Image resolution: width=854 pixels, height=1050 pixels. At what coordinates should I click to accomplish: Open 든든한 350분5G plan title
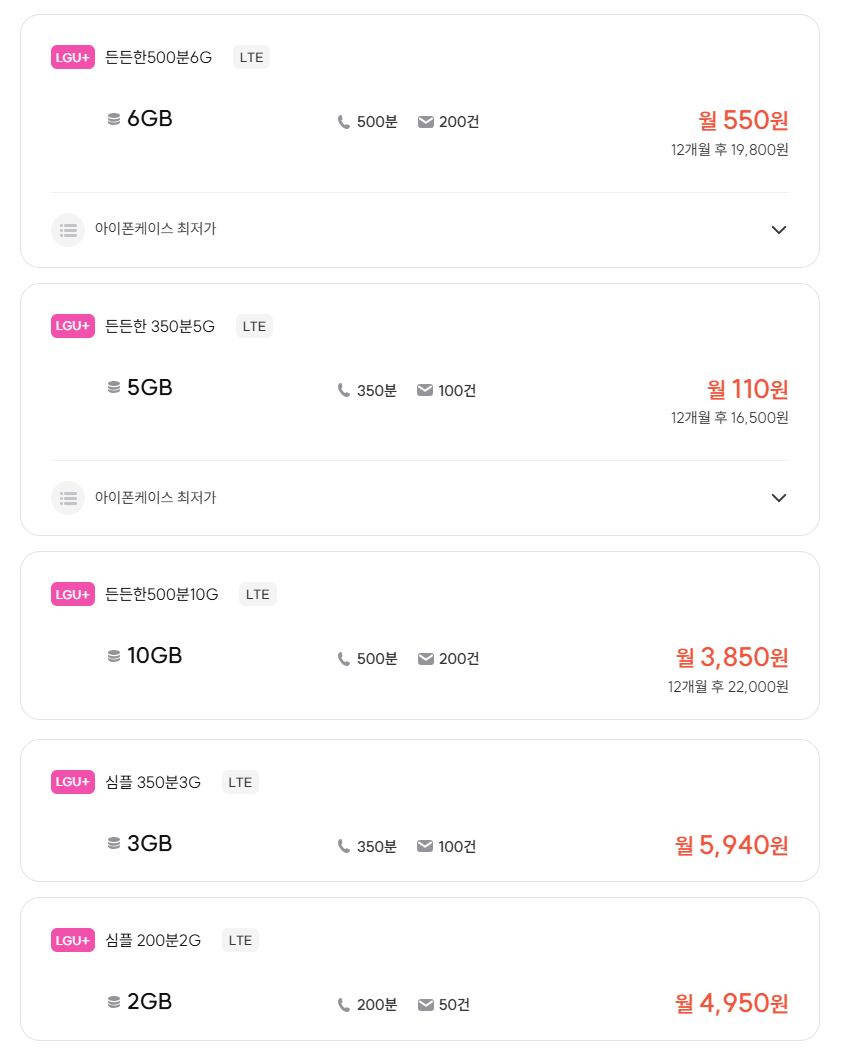[160, 326]
